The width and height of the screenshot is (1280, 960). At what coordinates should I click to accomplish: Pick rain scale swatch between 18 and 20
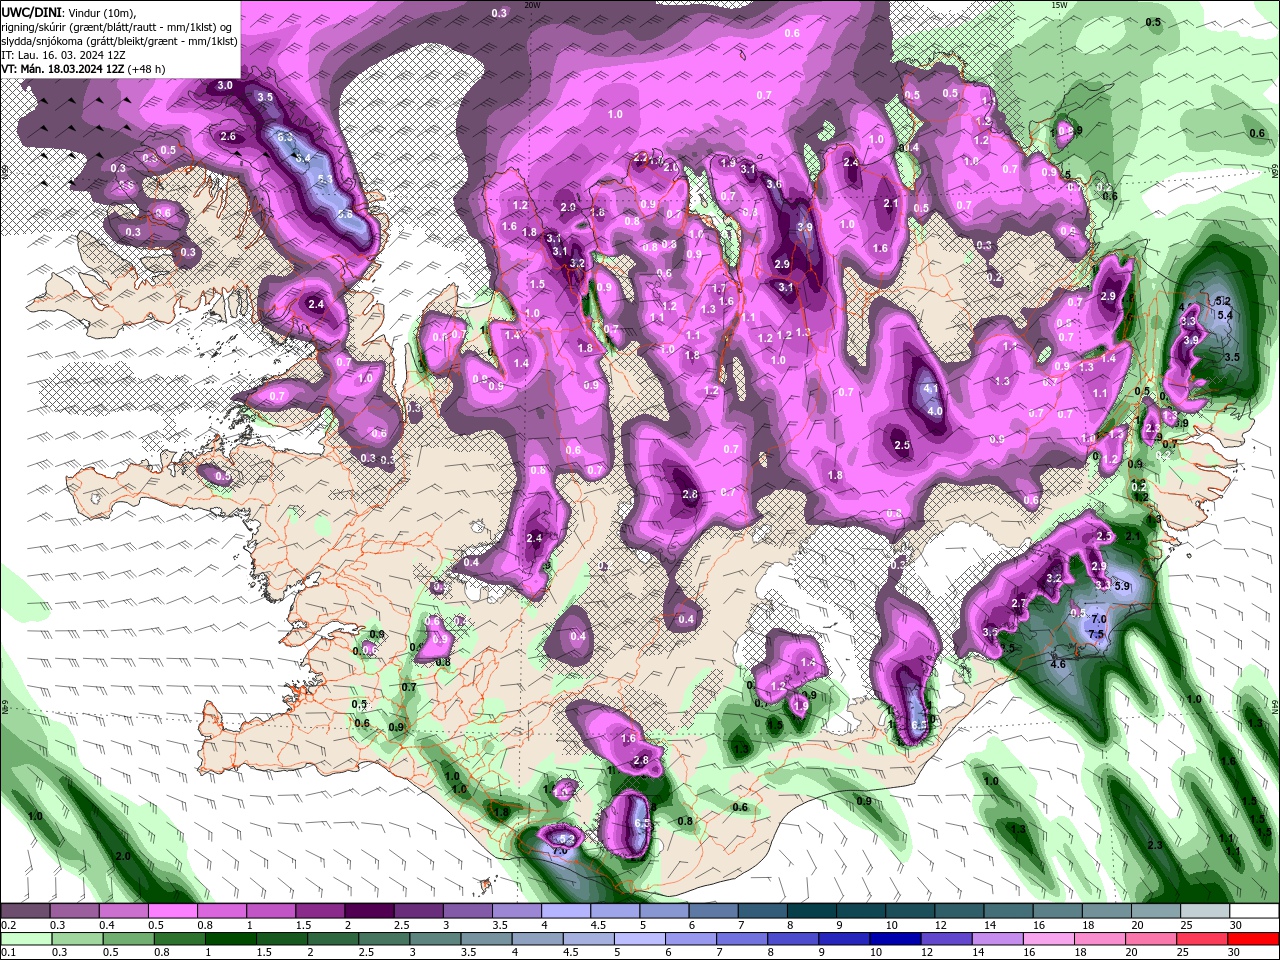[1101, 939]
